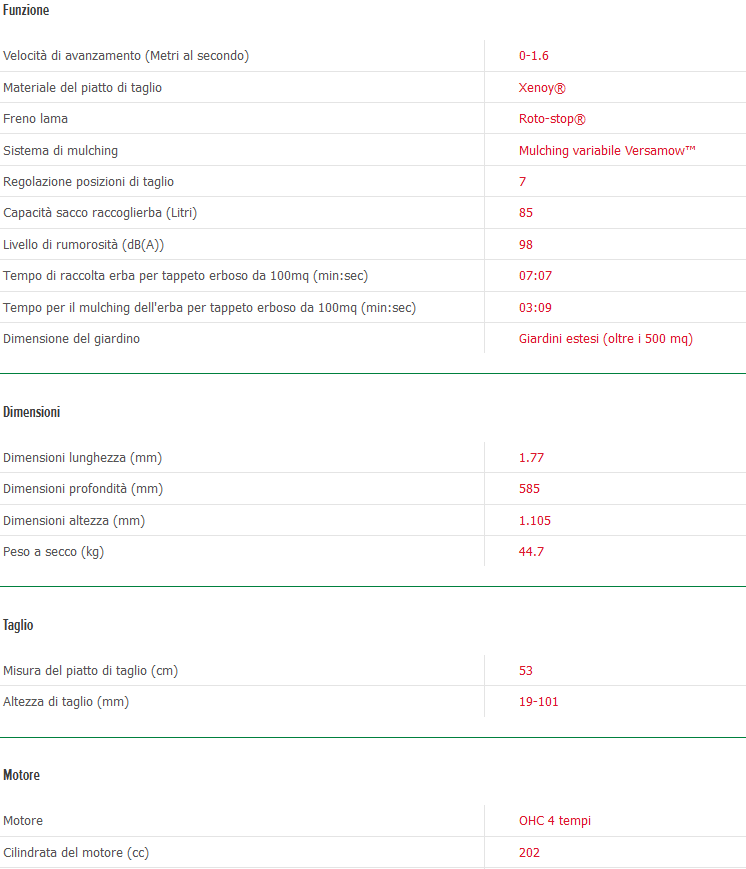The height and width of the screenshot is (869, 746).
Task: Click the Funzione section heading
Action: click(26, 10)
